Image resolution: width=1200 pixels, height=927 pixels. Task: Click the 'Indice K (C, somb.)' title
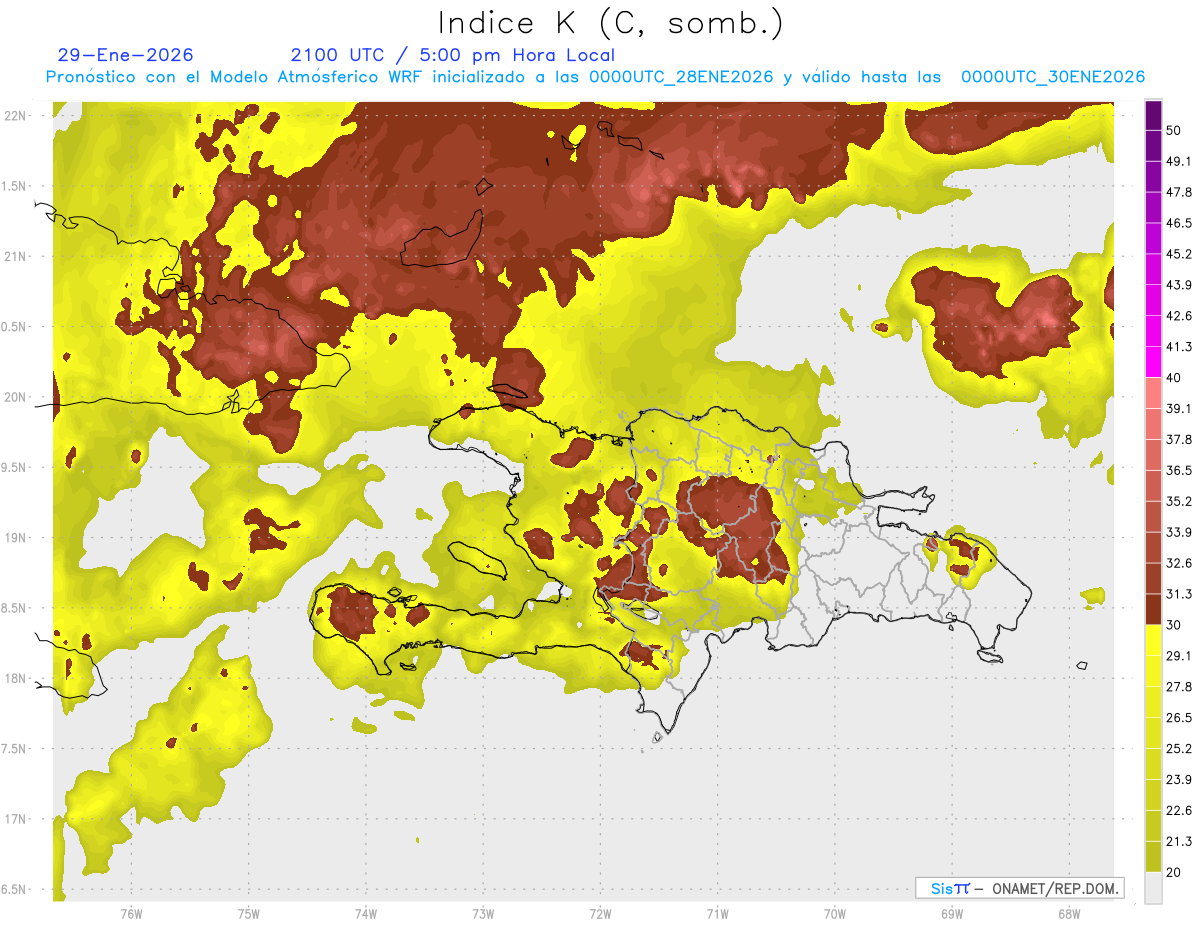pyautogui.click(x=611, y=23)
